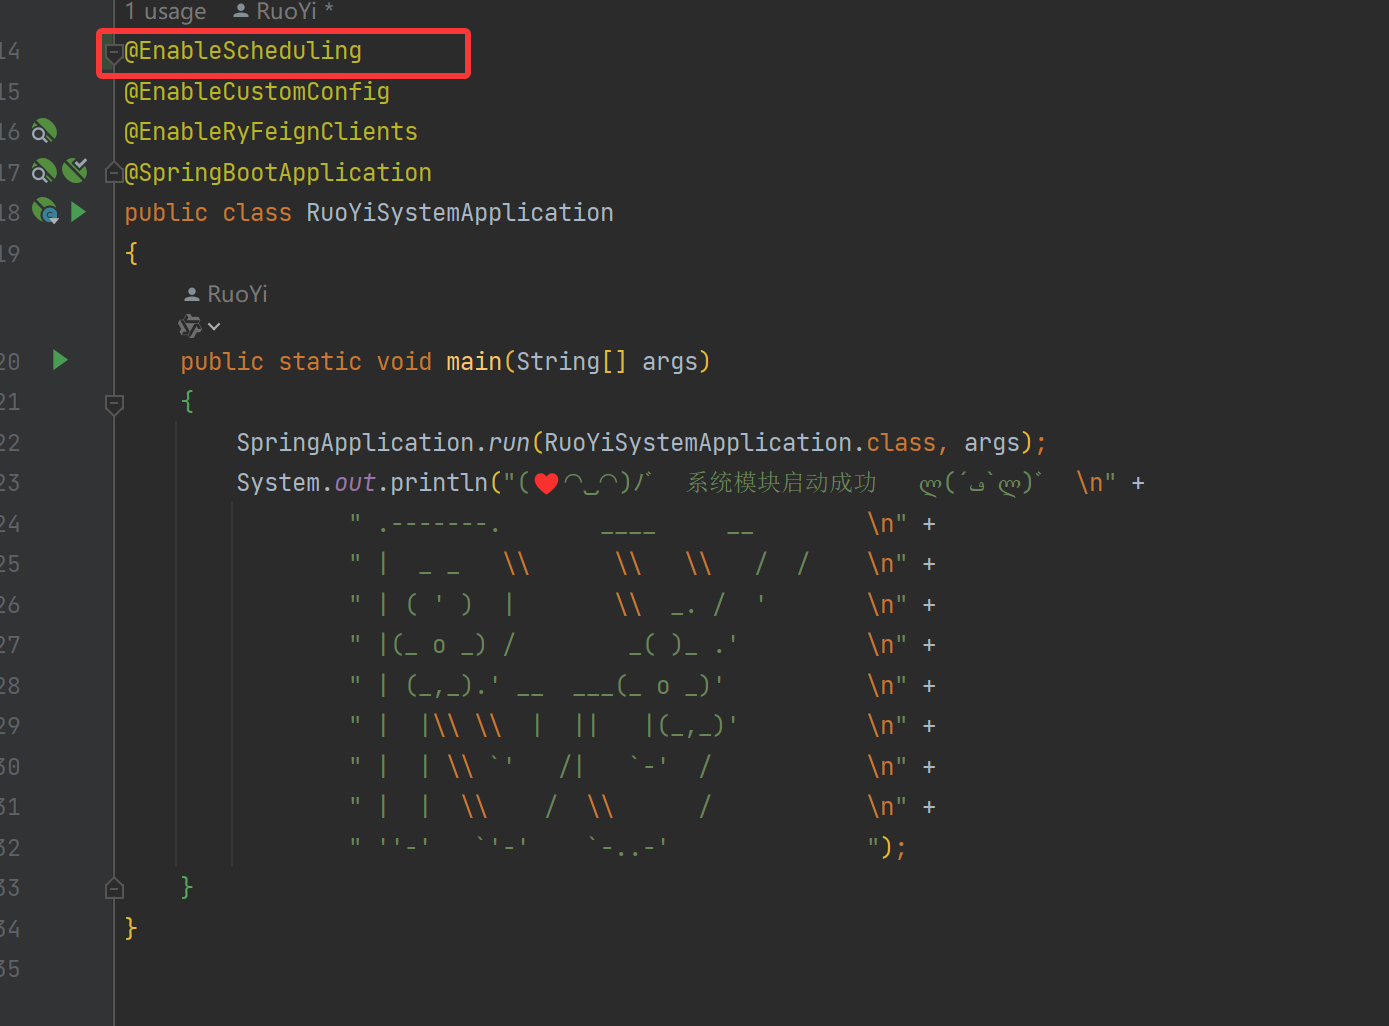Click the RuoYiSystemApplication class name in declaration
1389x1026 pixels.
tap(459, 213)
